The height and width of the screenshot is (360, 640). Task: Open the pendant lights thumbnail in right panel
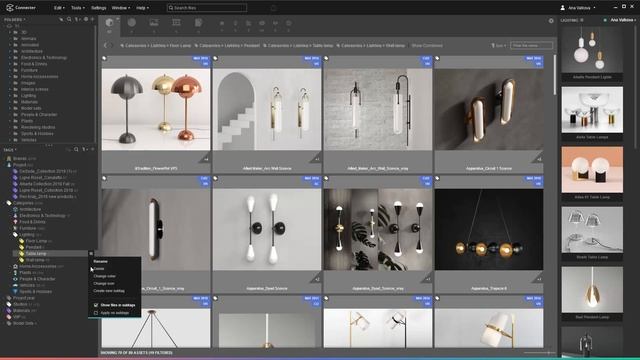(592, 49)
